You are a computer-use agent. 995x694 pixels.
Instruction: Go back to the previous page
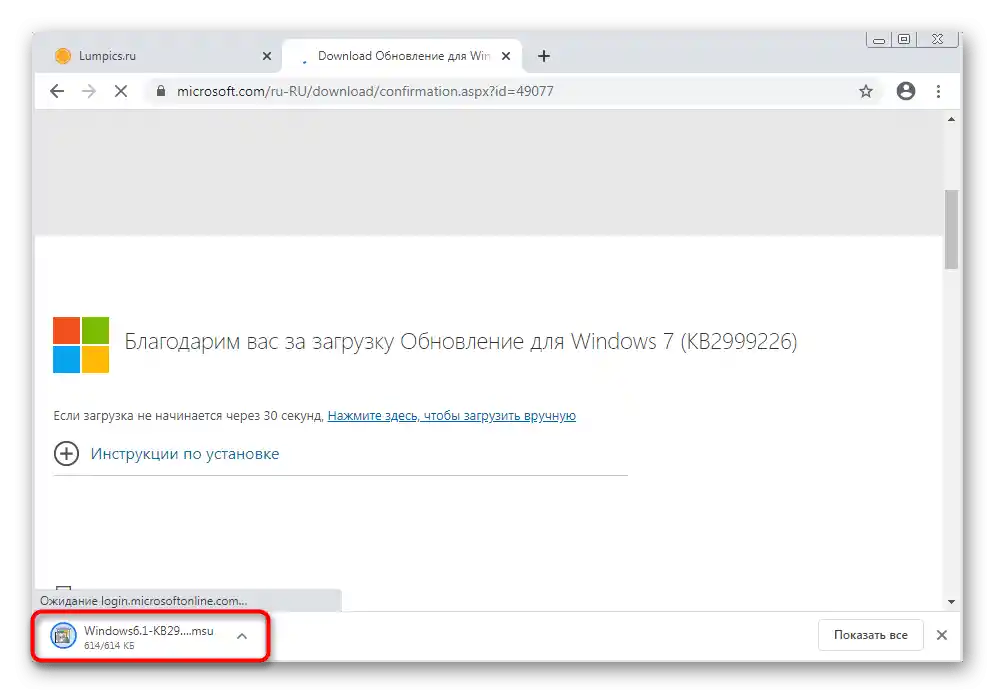[x=57, y=91]
